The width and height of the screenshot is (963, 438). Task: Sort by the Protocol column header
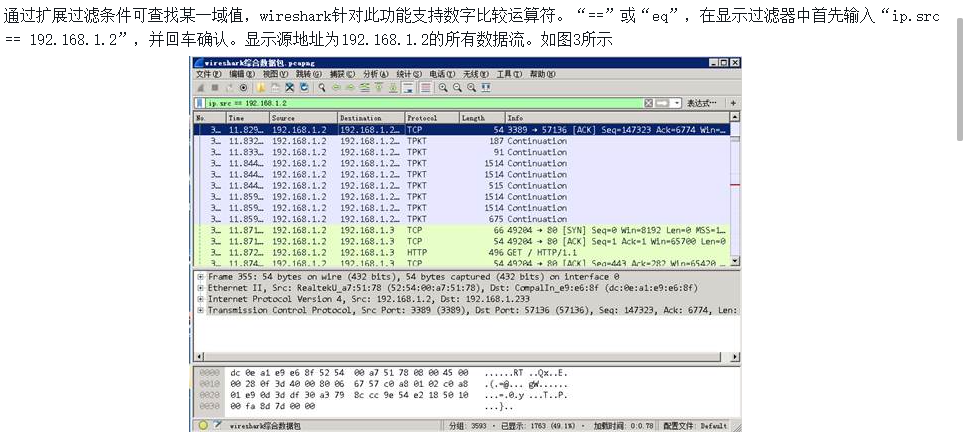[432, 117]
